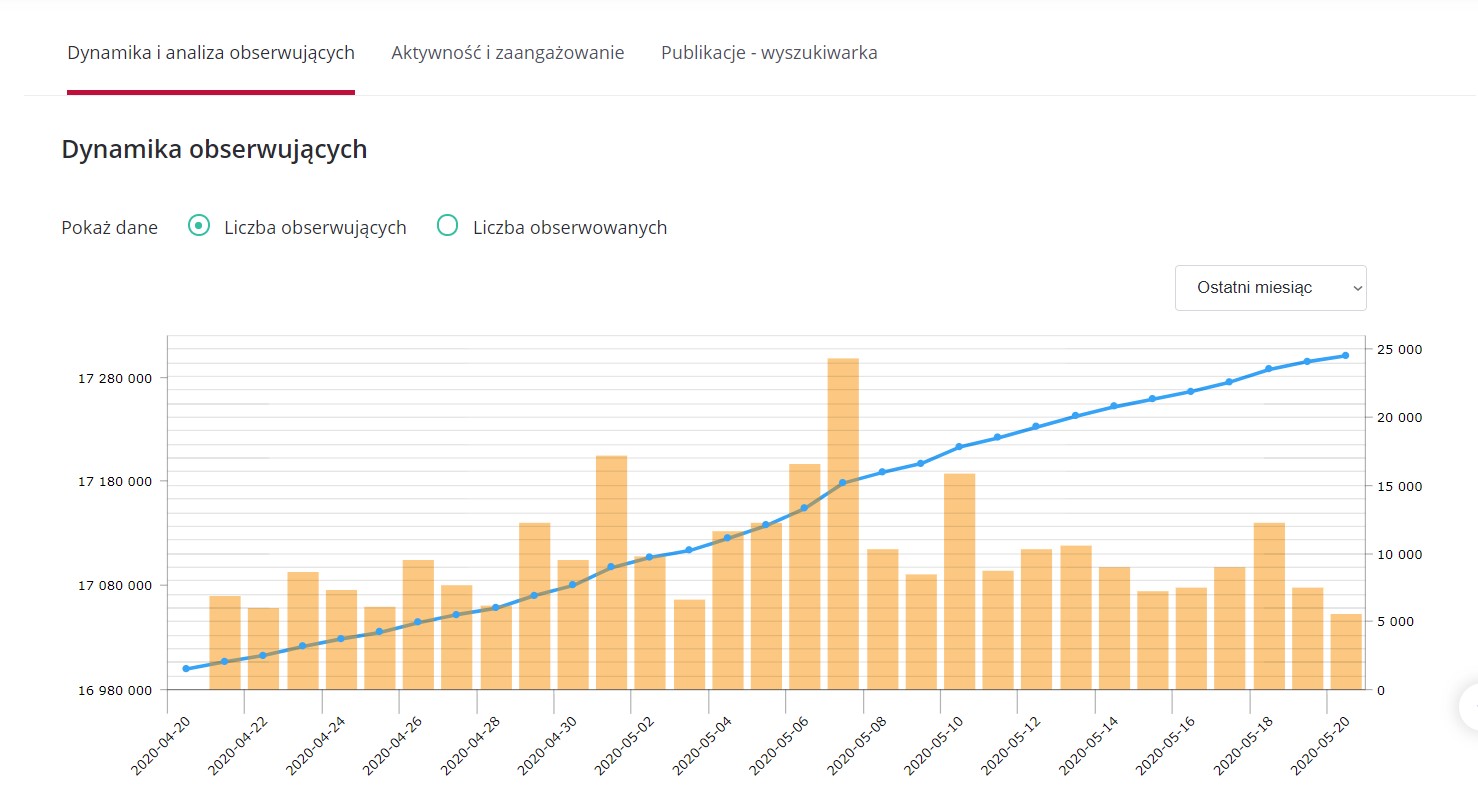Choose the Liczba obserwowanych radio option
The image size is (1478, 803).
coord(447,226)
